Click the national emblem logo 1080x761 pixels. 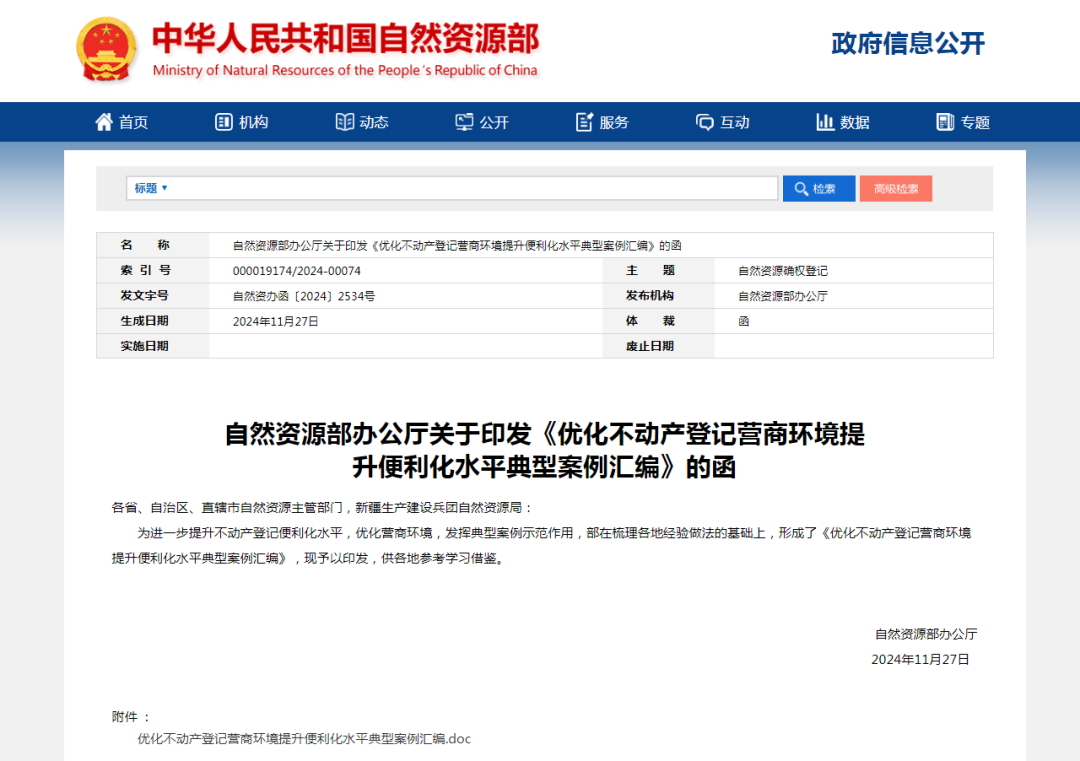[x=107, y=50]
